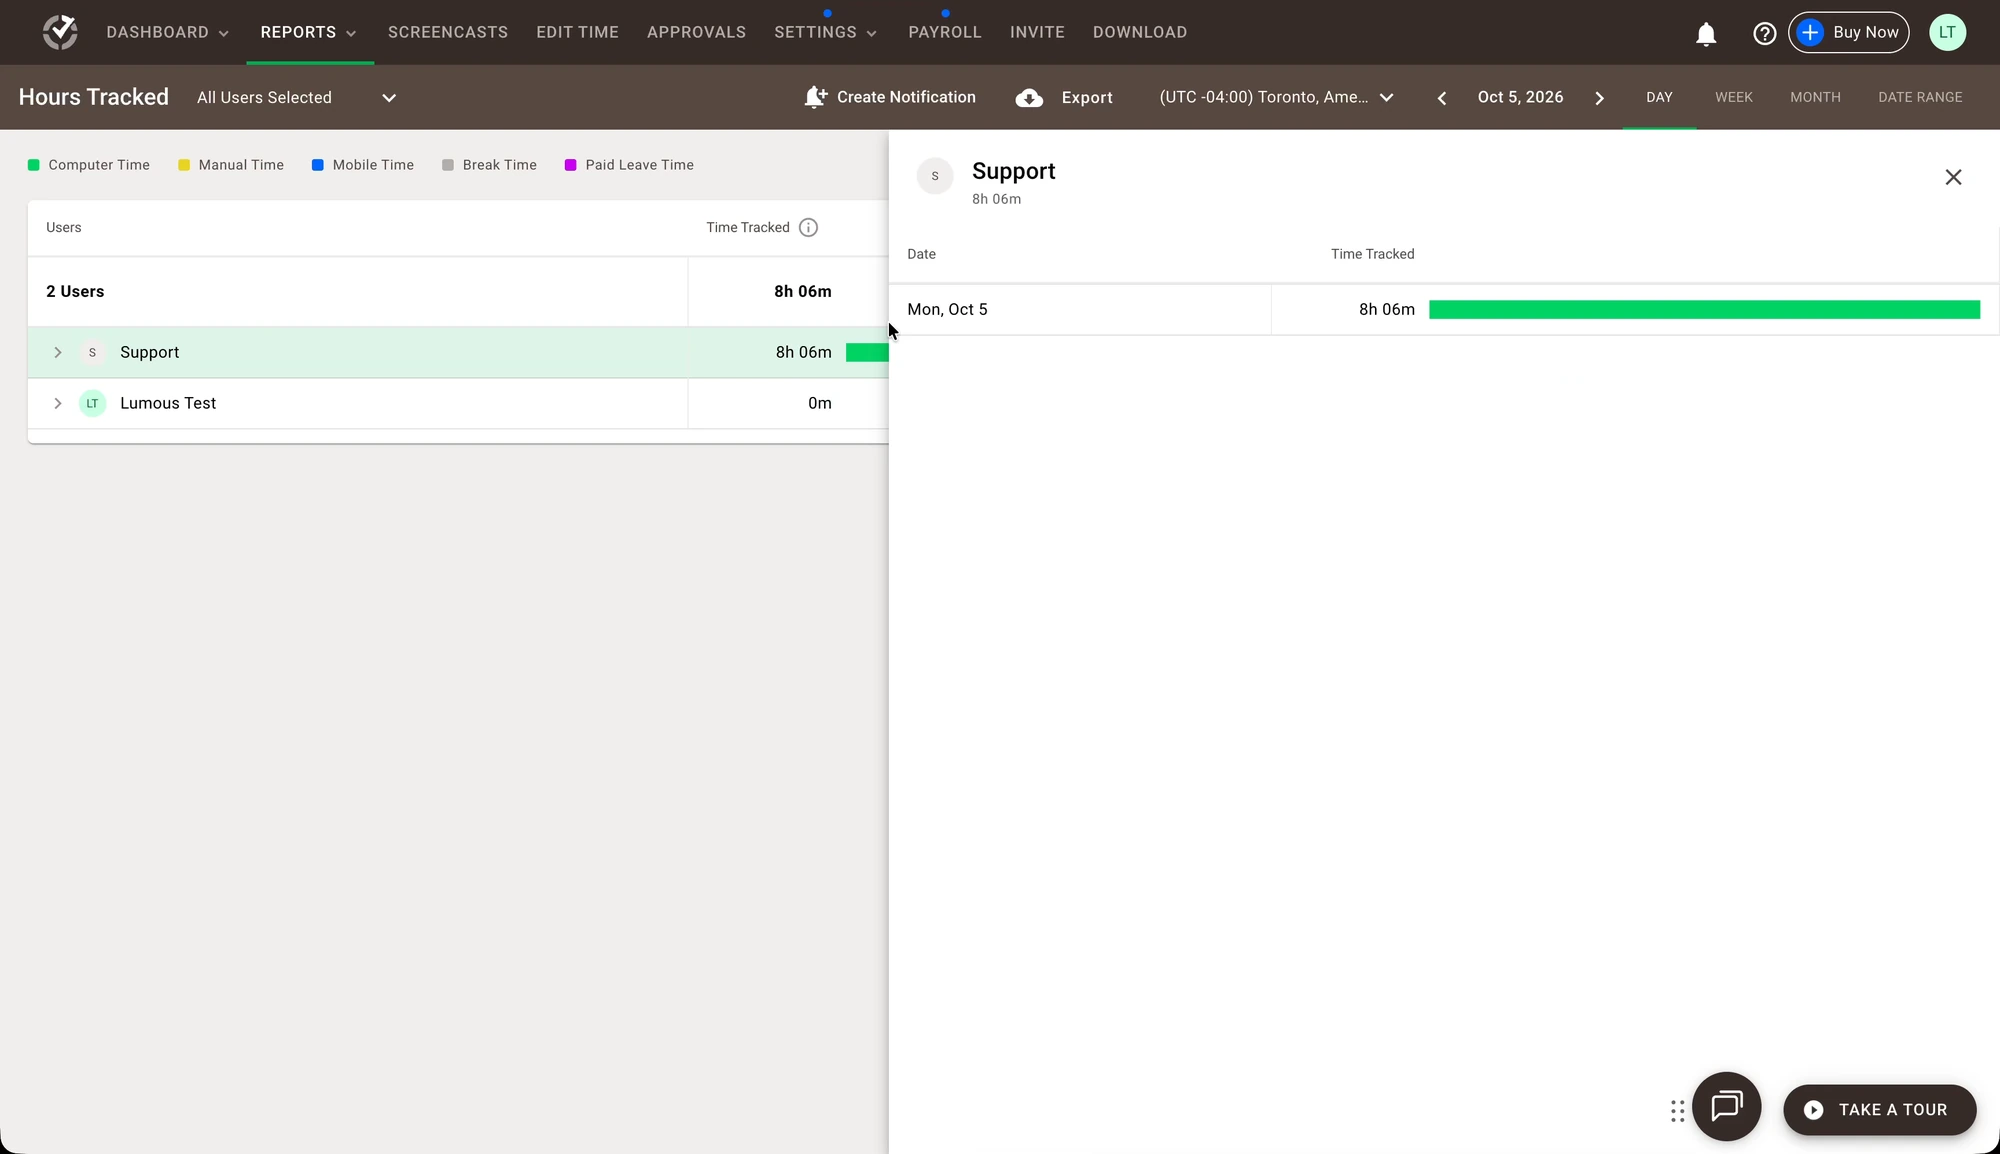Viewport: 2000px width, 1154px height.
Task: Open the Payroll menu item
Action: point(945,32)
